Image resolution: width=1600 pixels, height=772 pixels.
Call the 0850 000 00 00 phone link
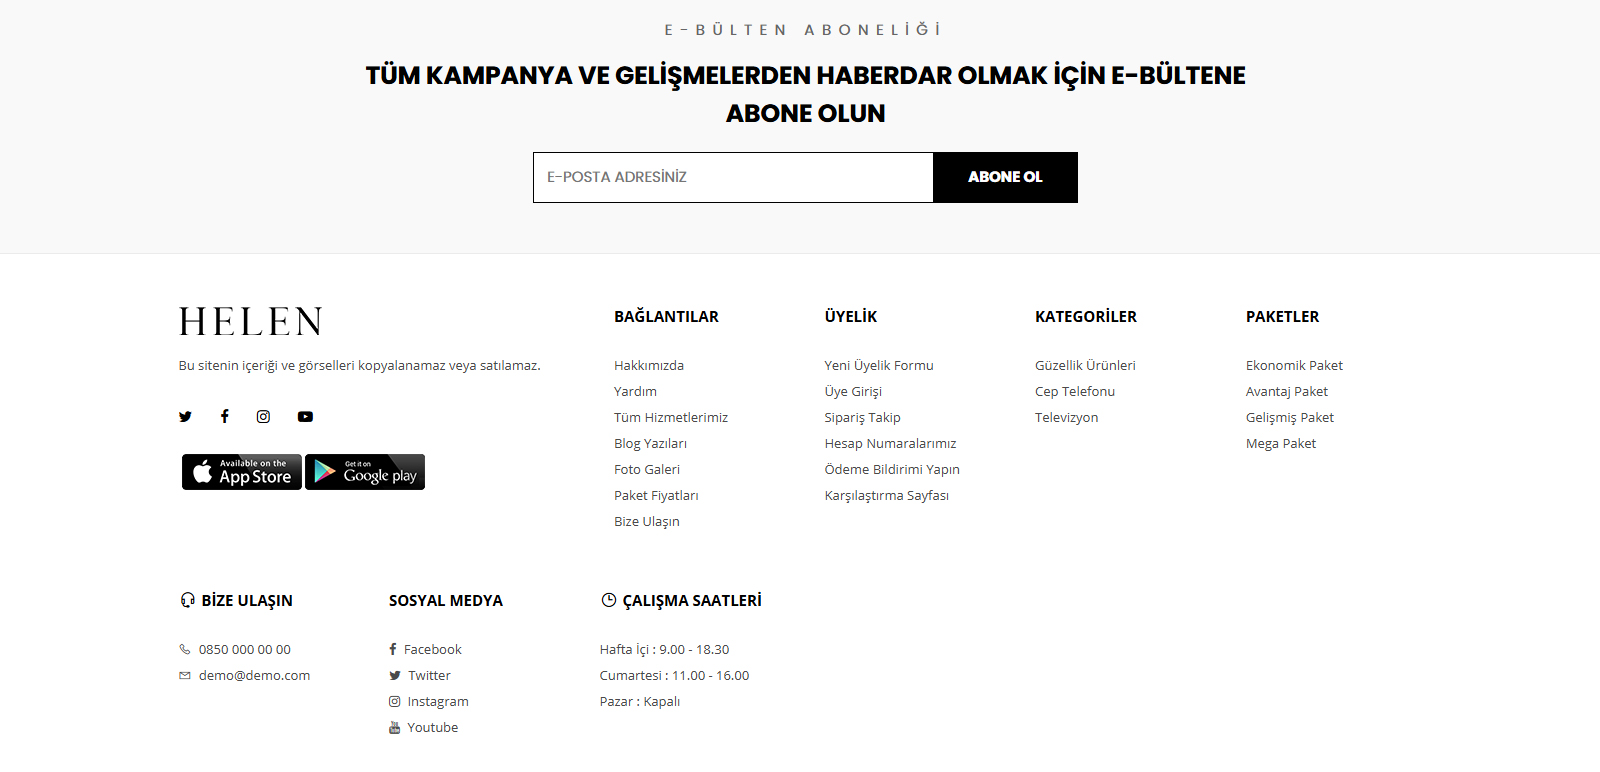point(245,650)
